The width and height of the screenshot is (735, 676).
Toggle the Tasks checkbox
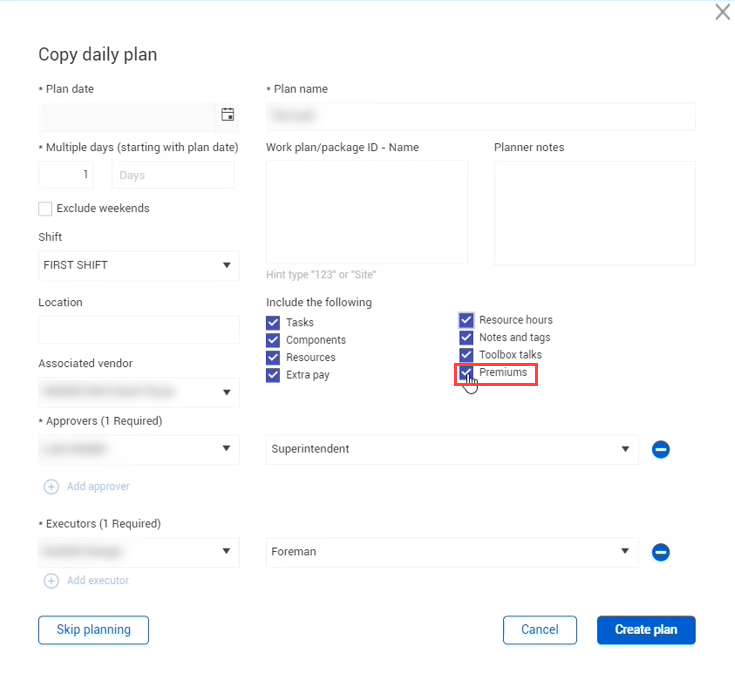[x=273, y=323]
